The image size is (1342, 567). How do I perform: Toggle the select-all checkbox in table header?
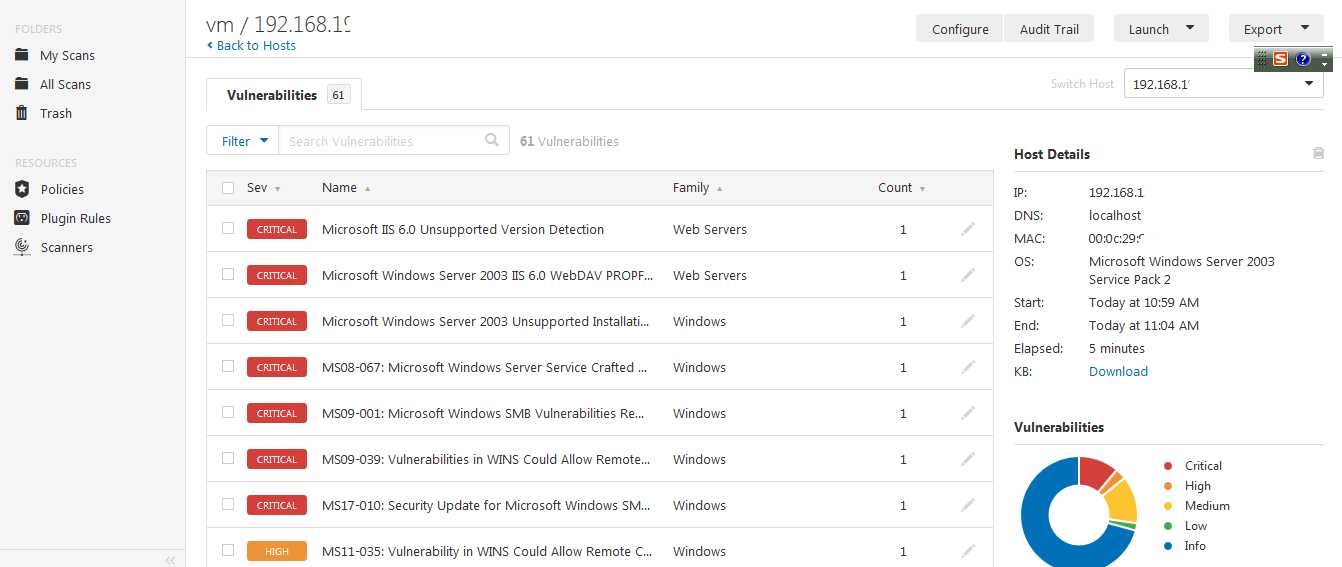point(228,188)
